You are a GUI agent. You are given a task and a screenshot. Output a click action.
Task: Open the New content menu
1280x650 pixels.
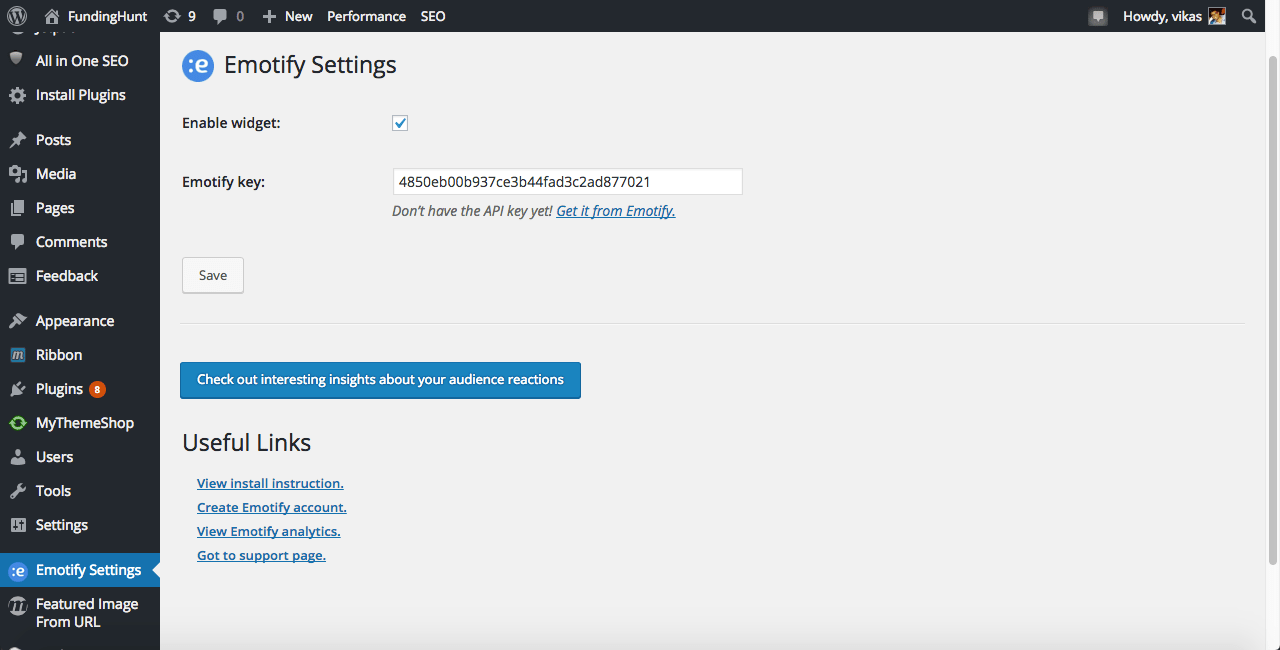pos(287,16)
